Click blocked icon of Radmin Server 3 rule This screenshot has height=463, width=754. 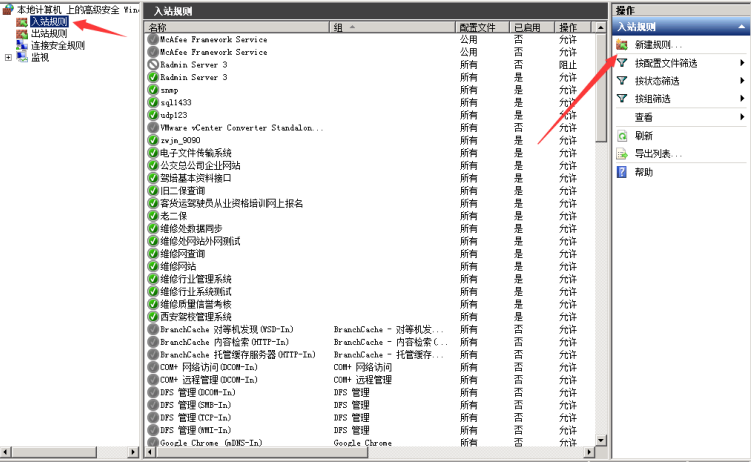(153, 64)
